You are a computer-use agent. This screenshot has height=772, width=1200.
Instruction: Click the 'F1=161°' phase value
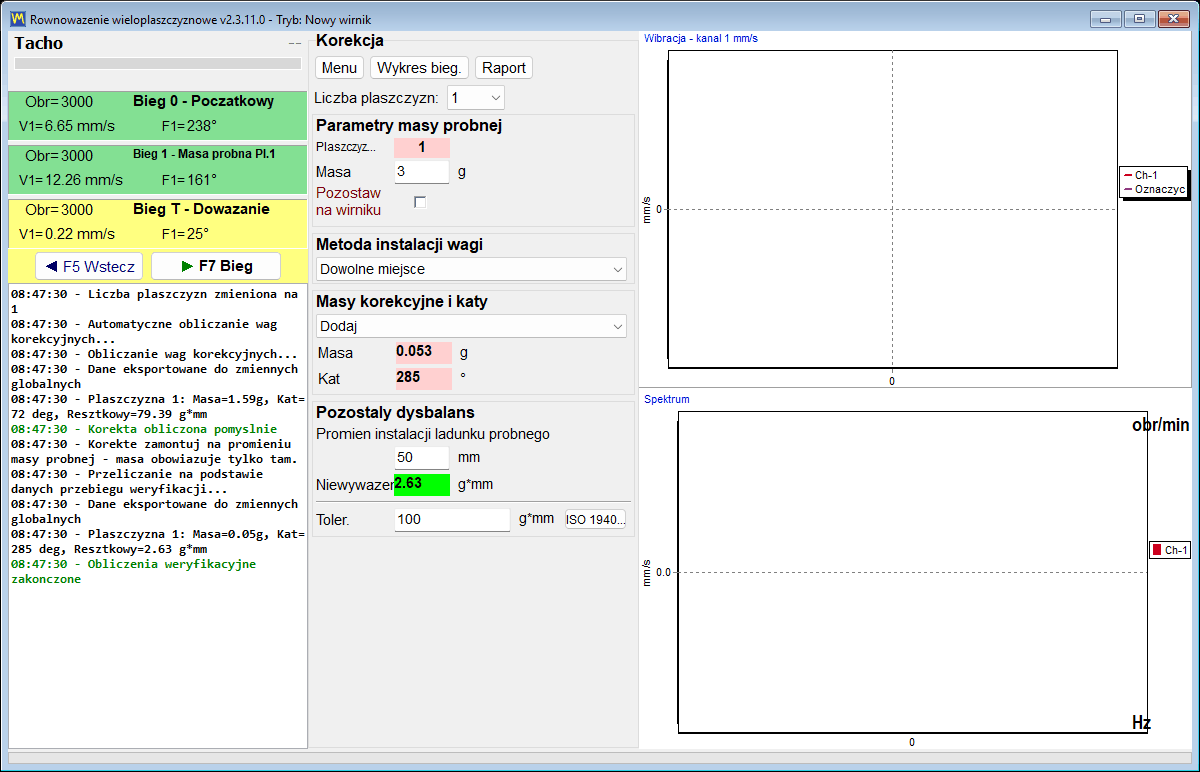[x=189, y=180]
